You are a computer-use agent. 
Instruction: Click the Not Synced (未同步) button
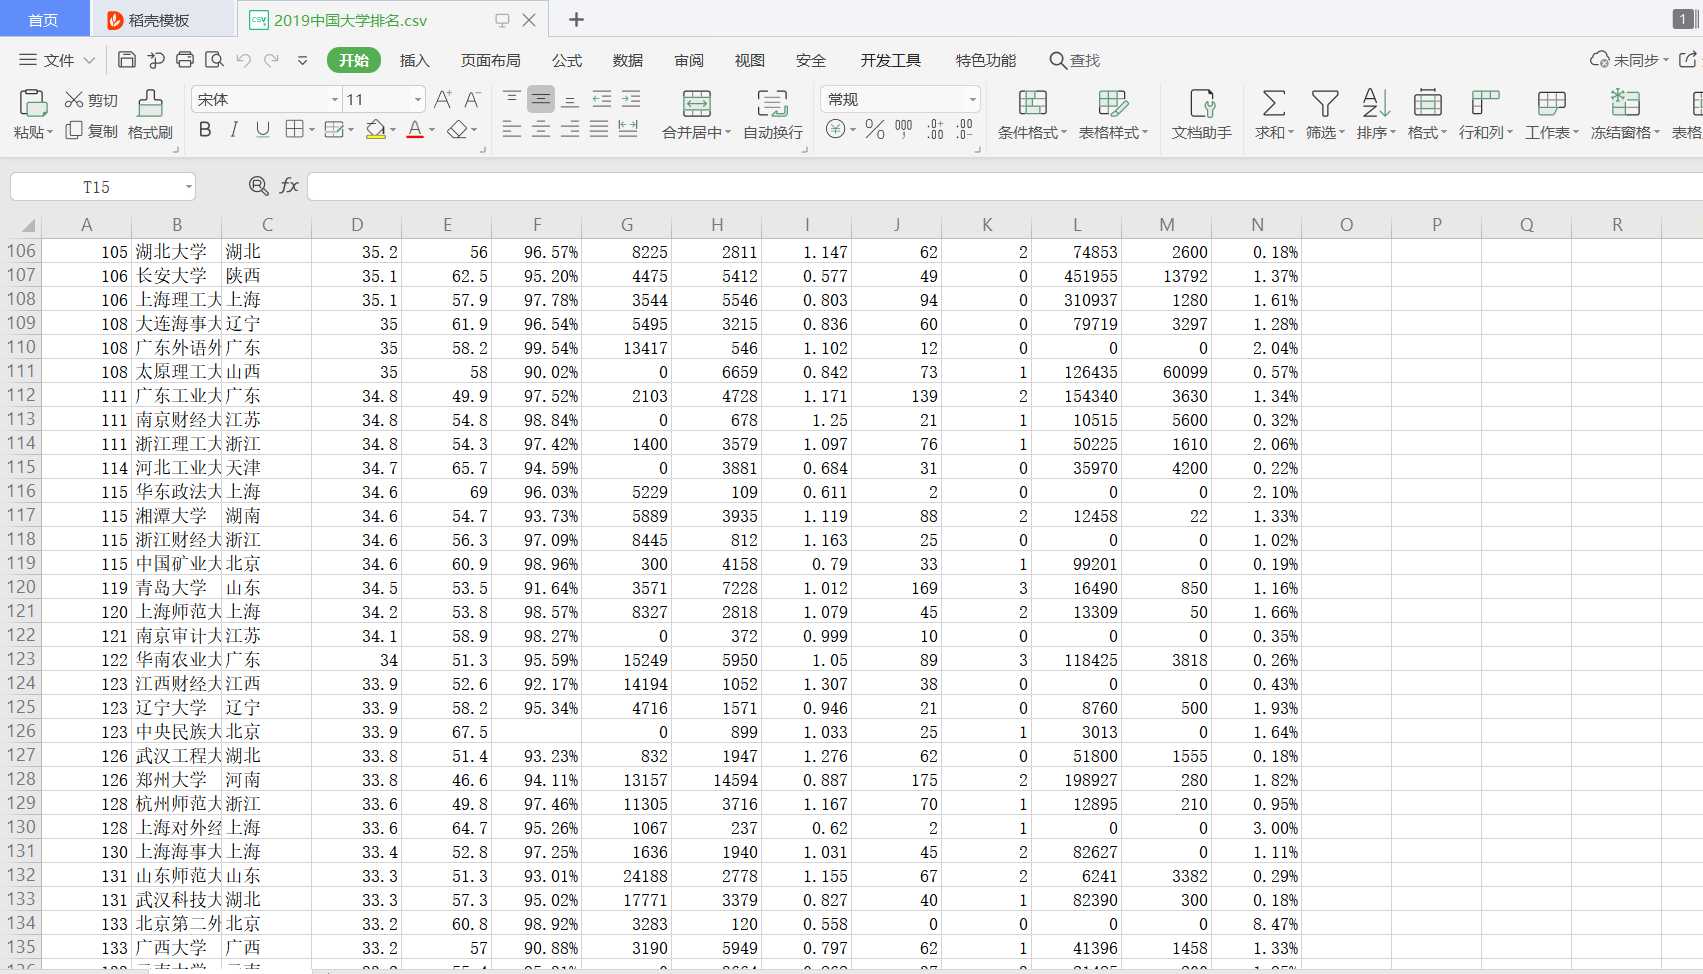click(1629, 60)
